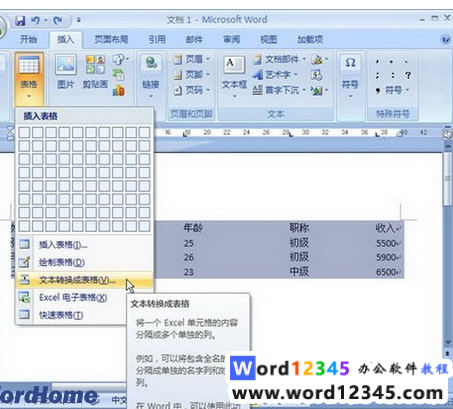This screenshot has height=409, width=453.
Task: Click the Undo arrow icon
Action: coord(35,21)
